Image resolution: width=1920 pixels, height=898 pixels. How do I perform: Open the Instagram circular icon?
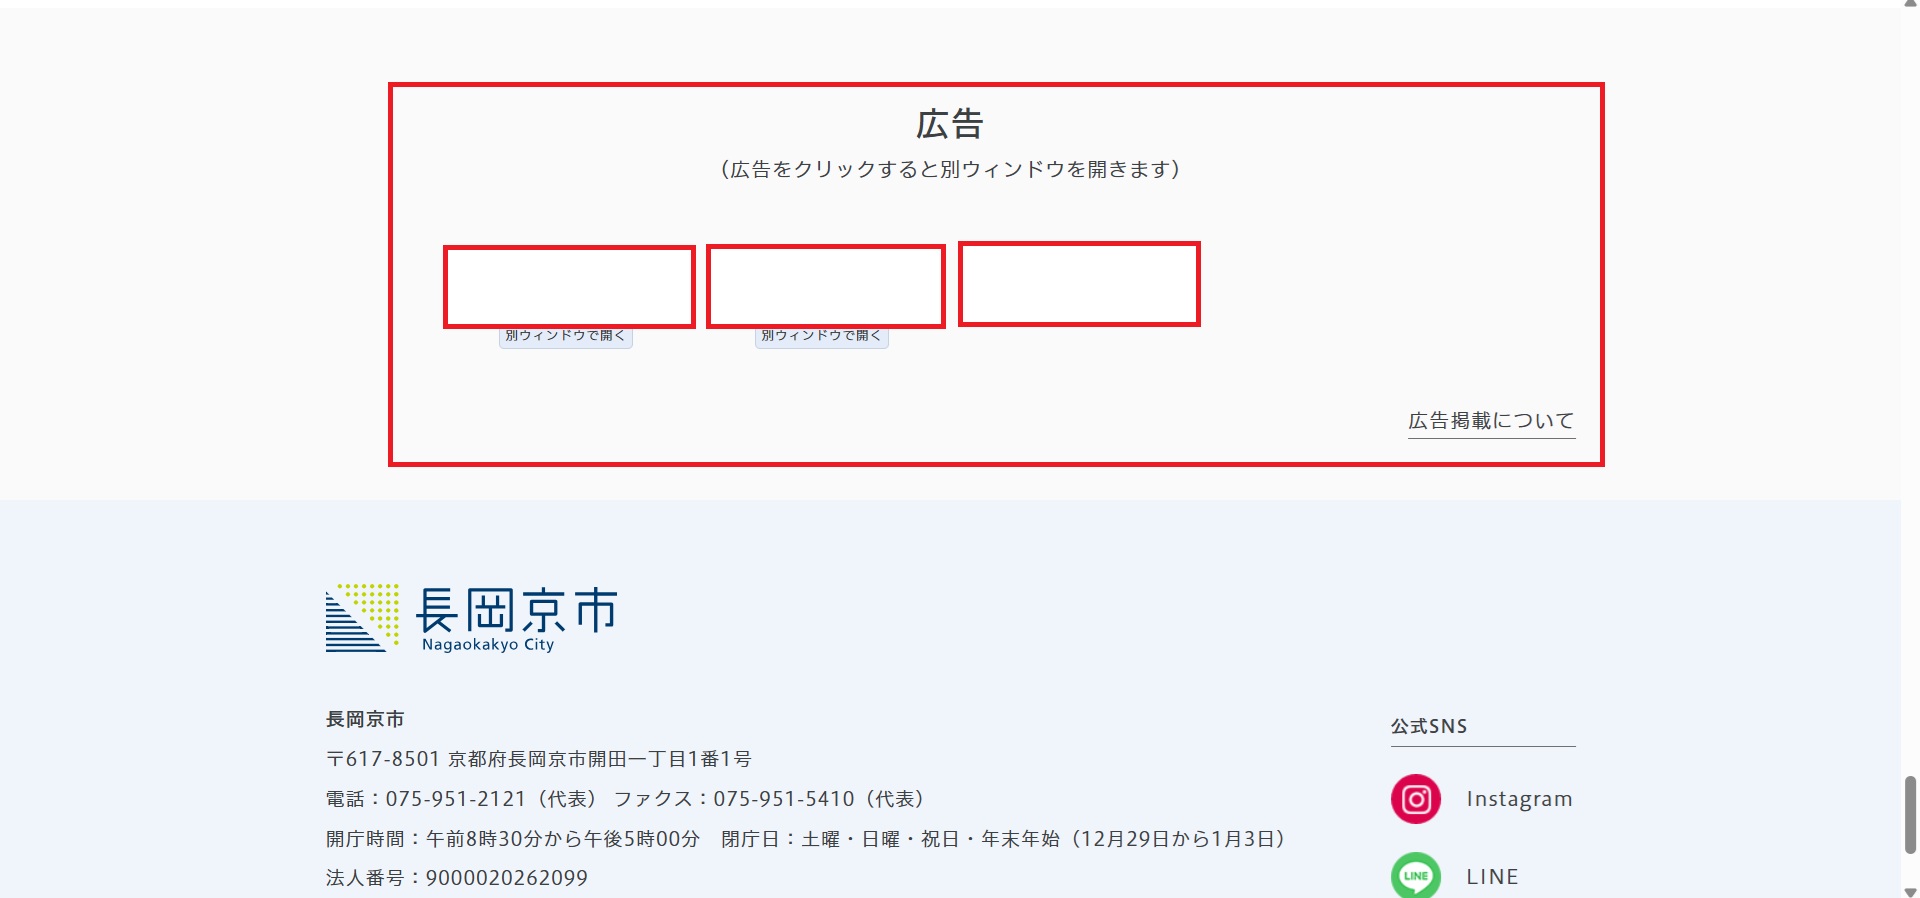1415,799
